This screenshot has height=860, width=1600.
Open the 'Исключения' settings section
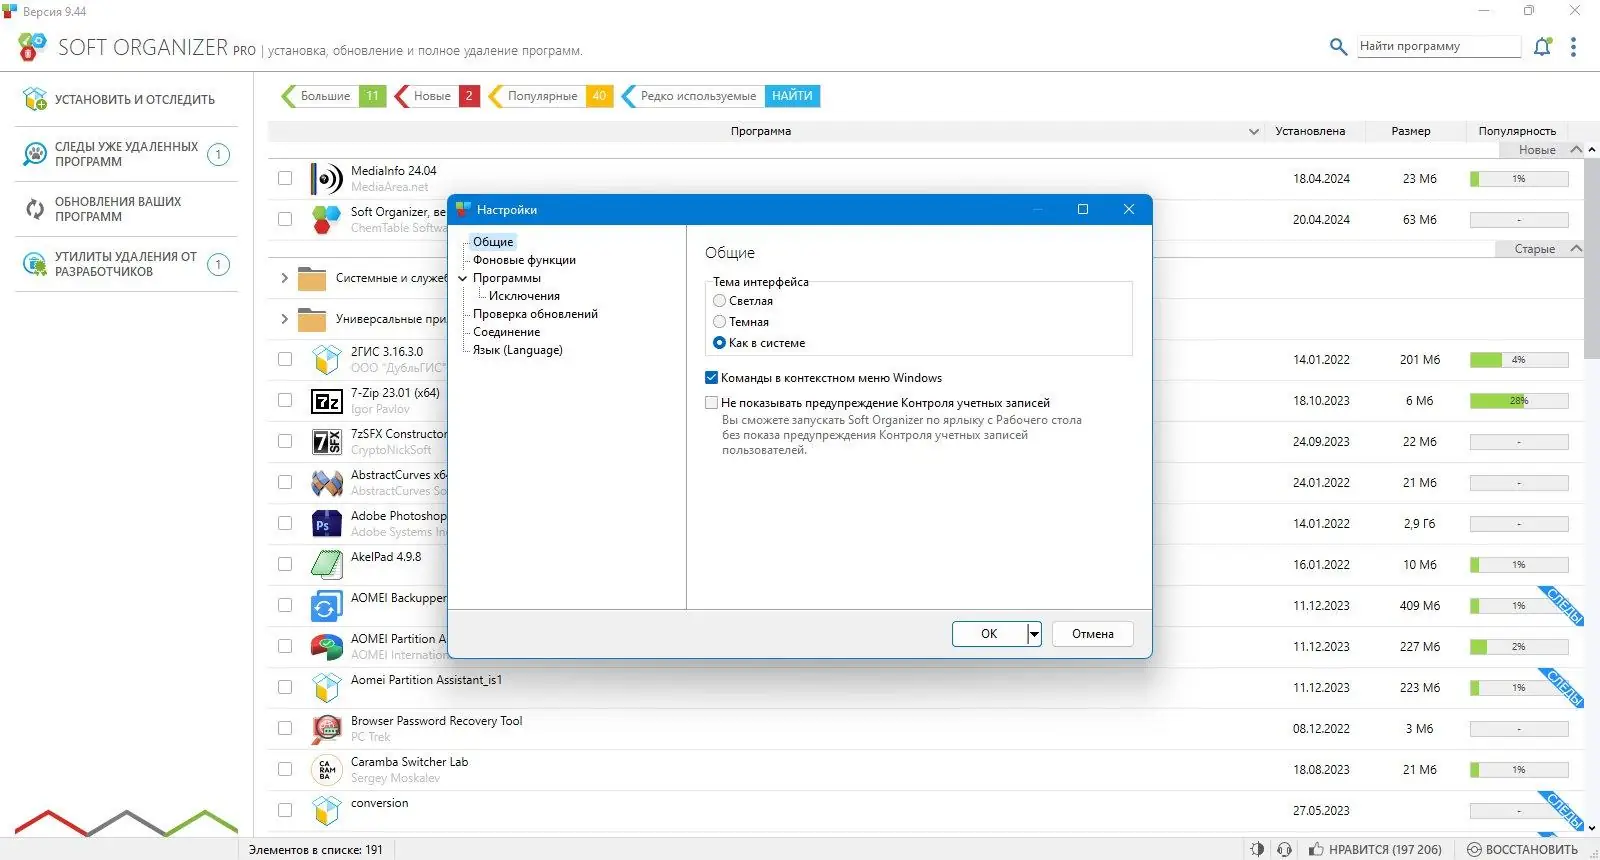(x=524, y=296)
